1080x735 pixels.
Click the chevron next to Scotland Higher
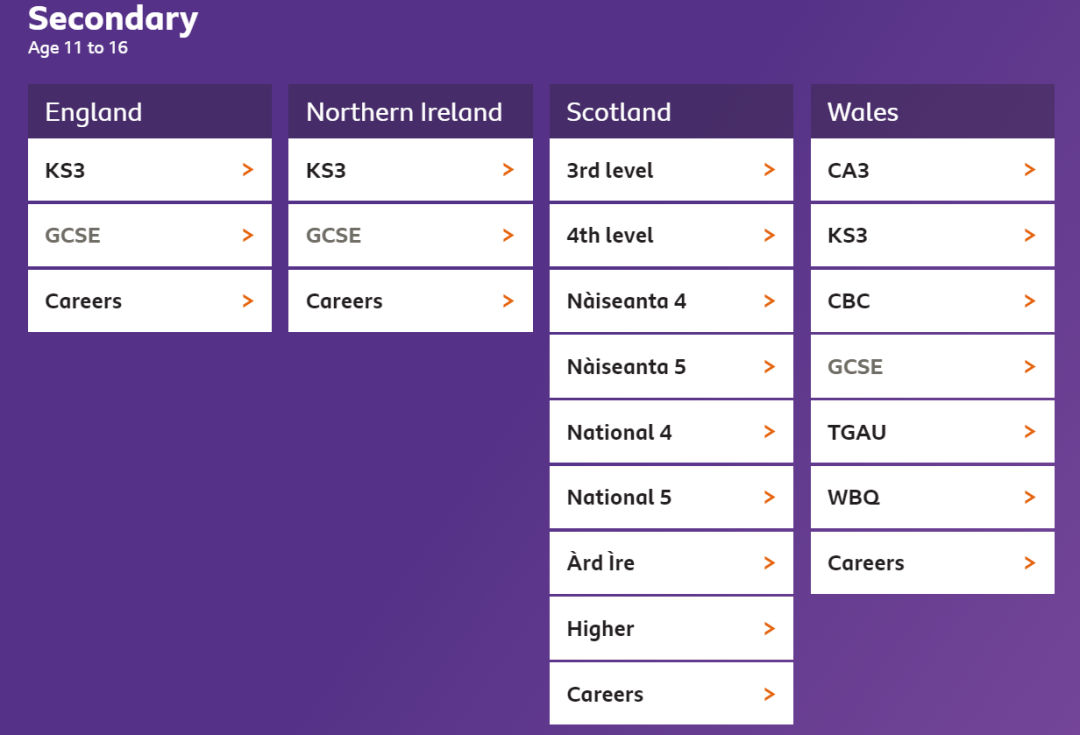point(769,629)
